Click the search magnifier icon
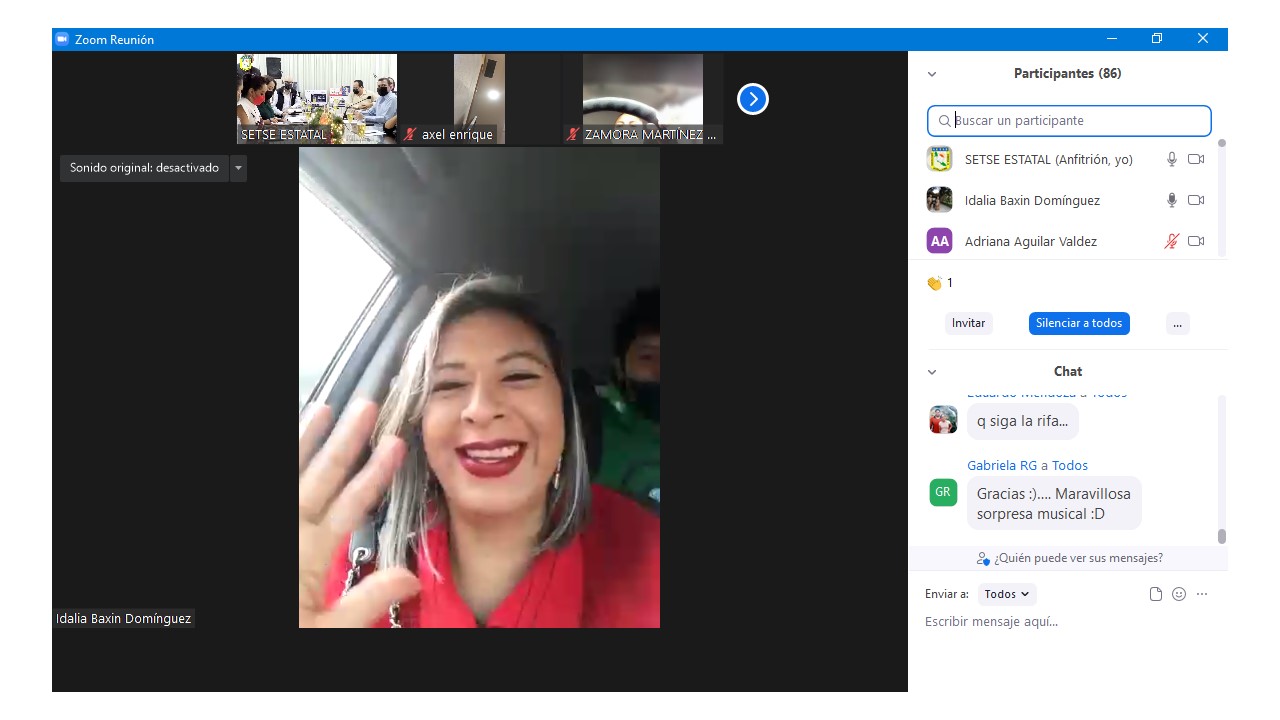The height and width of the screenshot is (720, 1280). [944, 121]
